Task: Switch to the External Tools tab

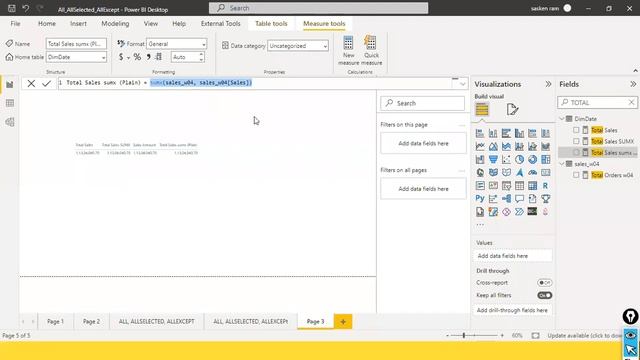Action: point(220,24)
